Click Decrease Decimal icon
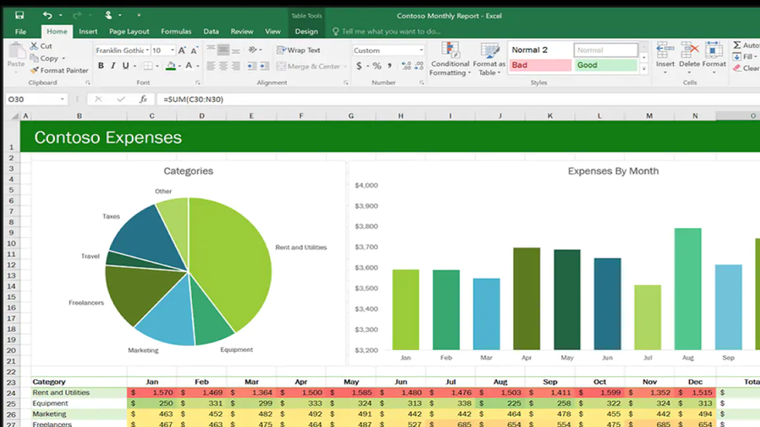This screenshot has height=427, width=760. (x=419, y=66)
